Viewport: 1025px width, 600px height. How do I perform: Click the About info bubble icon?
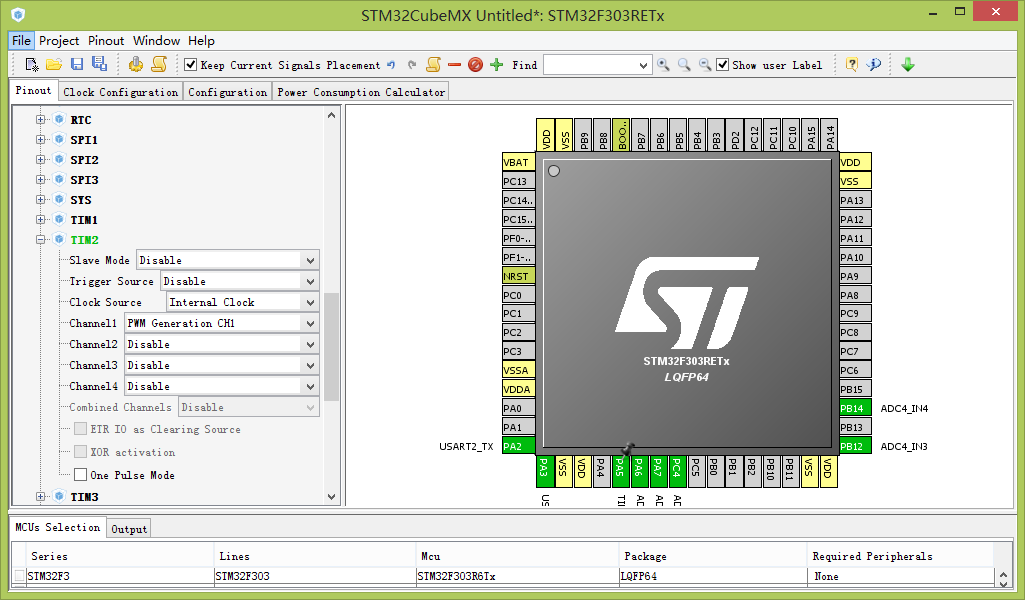point(873,64)
